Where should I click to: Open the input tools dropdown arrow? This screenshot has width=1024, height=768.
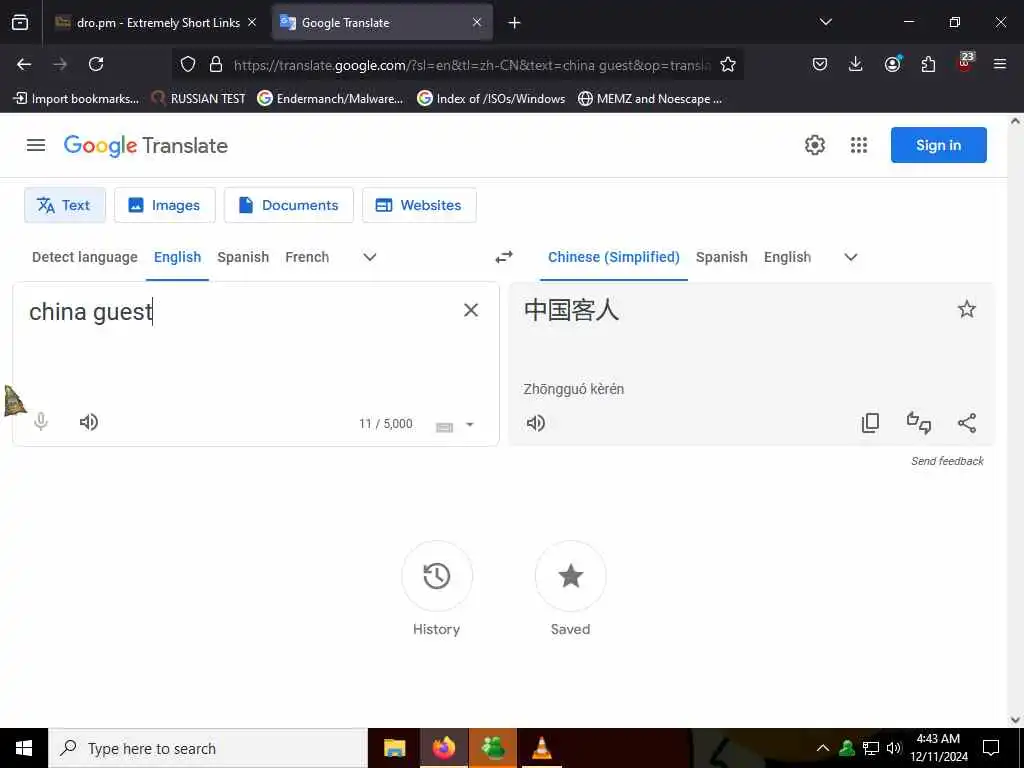pos(469,424)
